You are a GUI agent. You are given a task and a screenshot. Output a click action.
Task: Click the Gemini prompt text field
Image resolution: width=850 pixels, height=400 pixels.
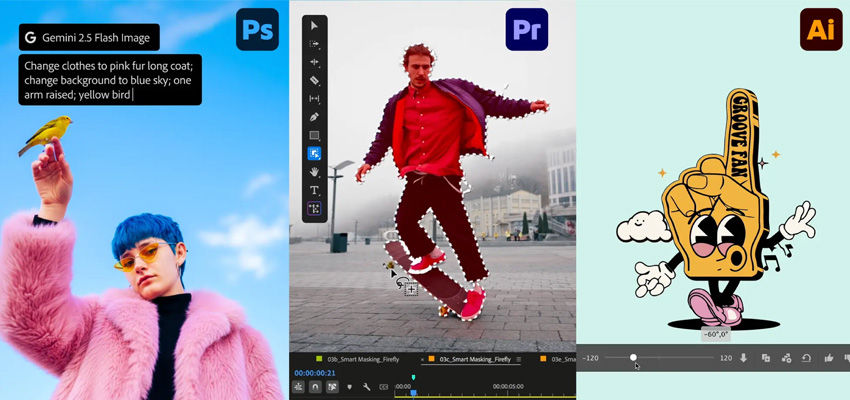coord(109,80)
